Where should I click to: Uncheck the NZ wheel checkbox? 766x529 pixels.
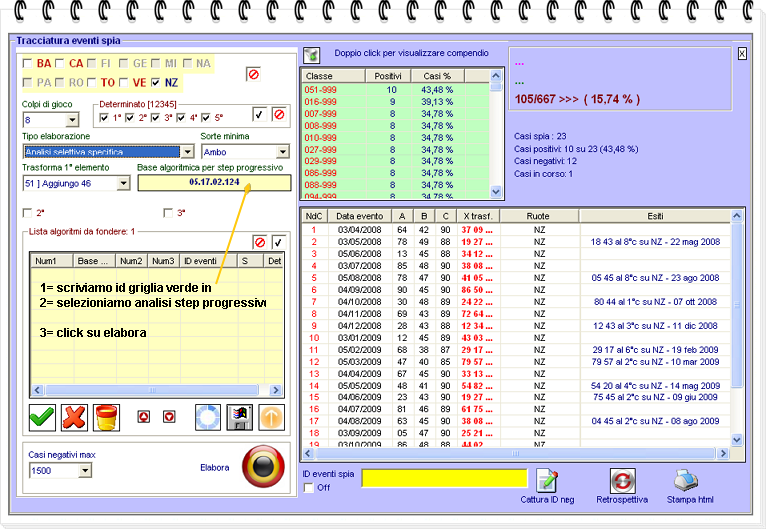coord(156,83)
